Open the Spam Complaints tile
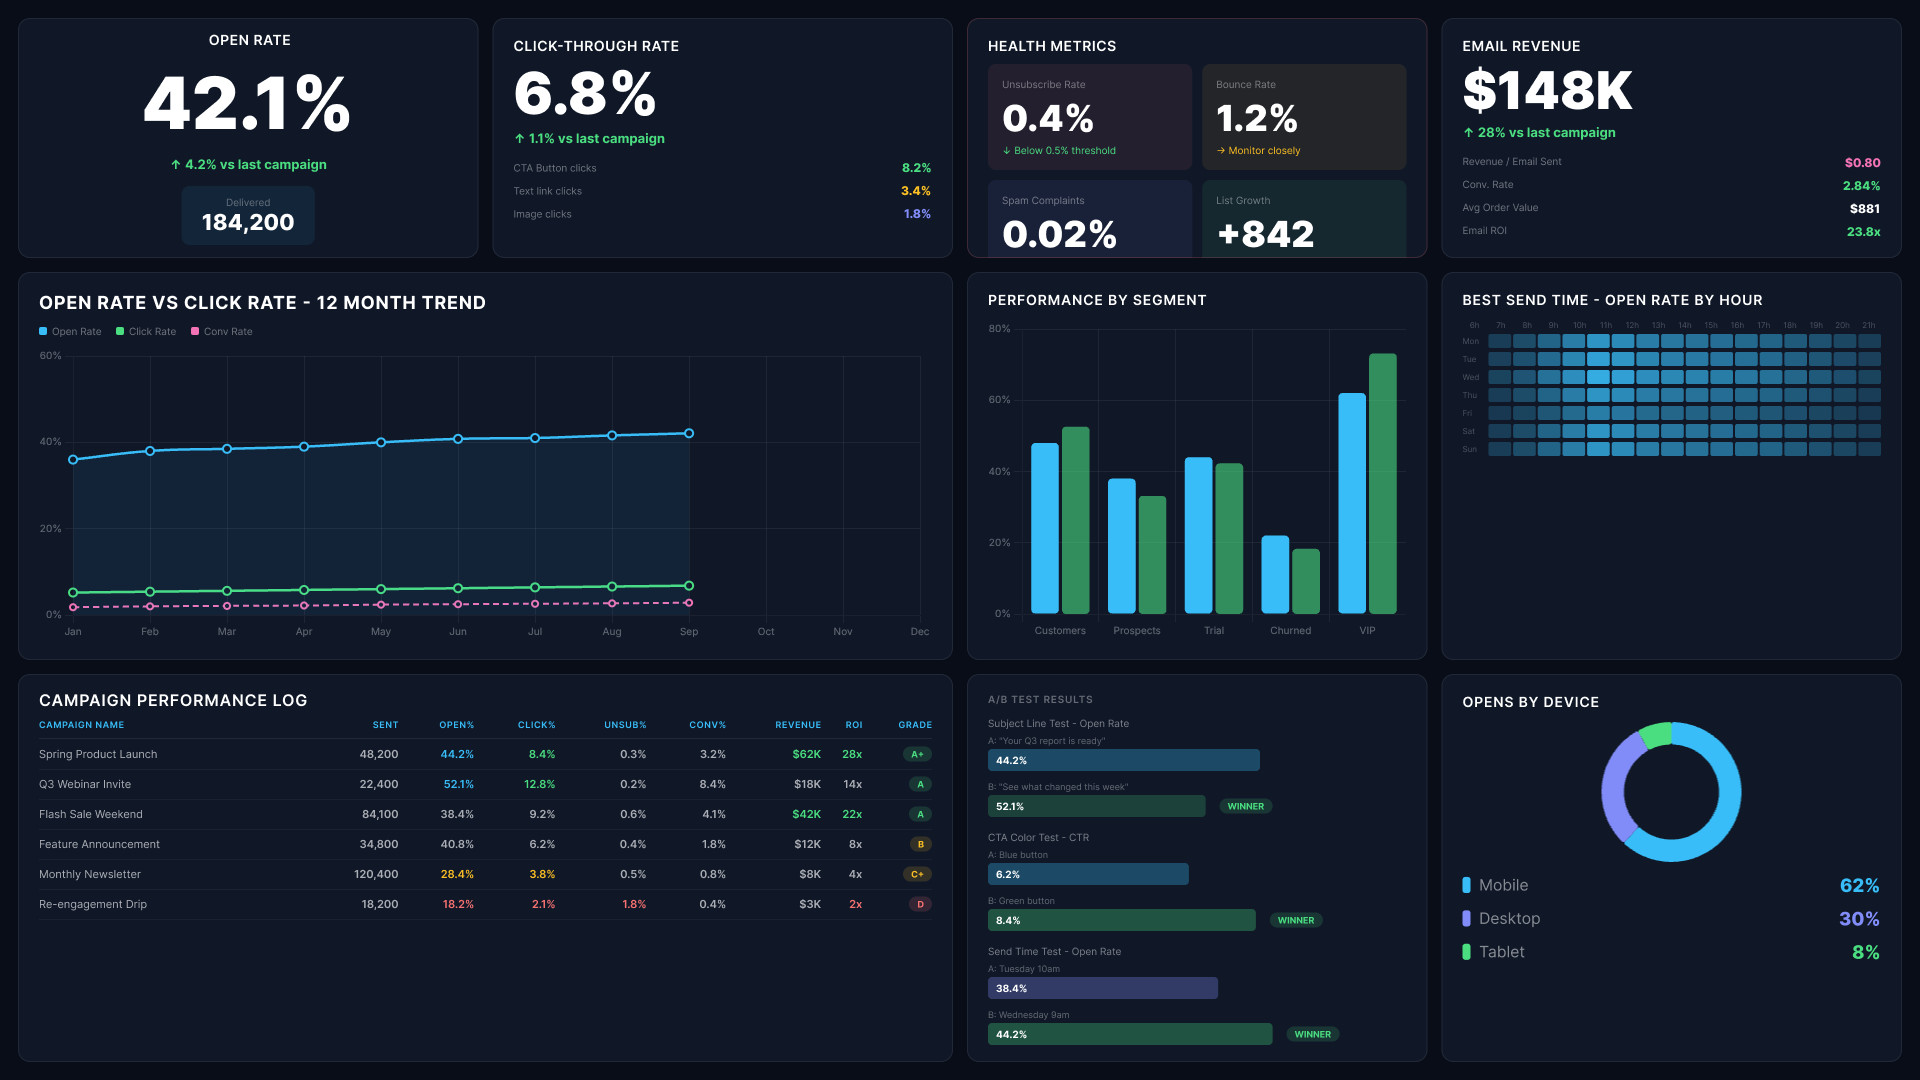This screenshot has width=1920, height=1080. point(1089,219)
